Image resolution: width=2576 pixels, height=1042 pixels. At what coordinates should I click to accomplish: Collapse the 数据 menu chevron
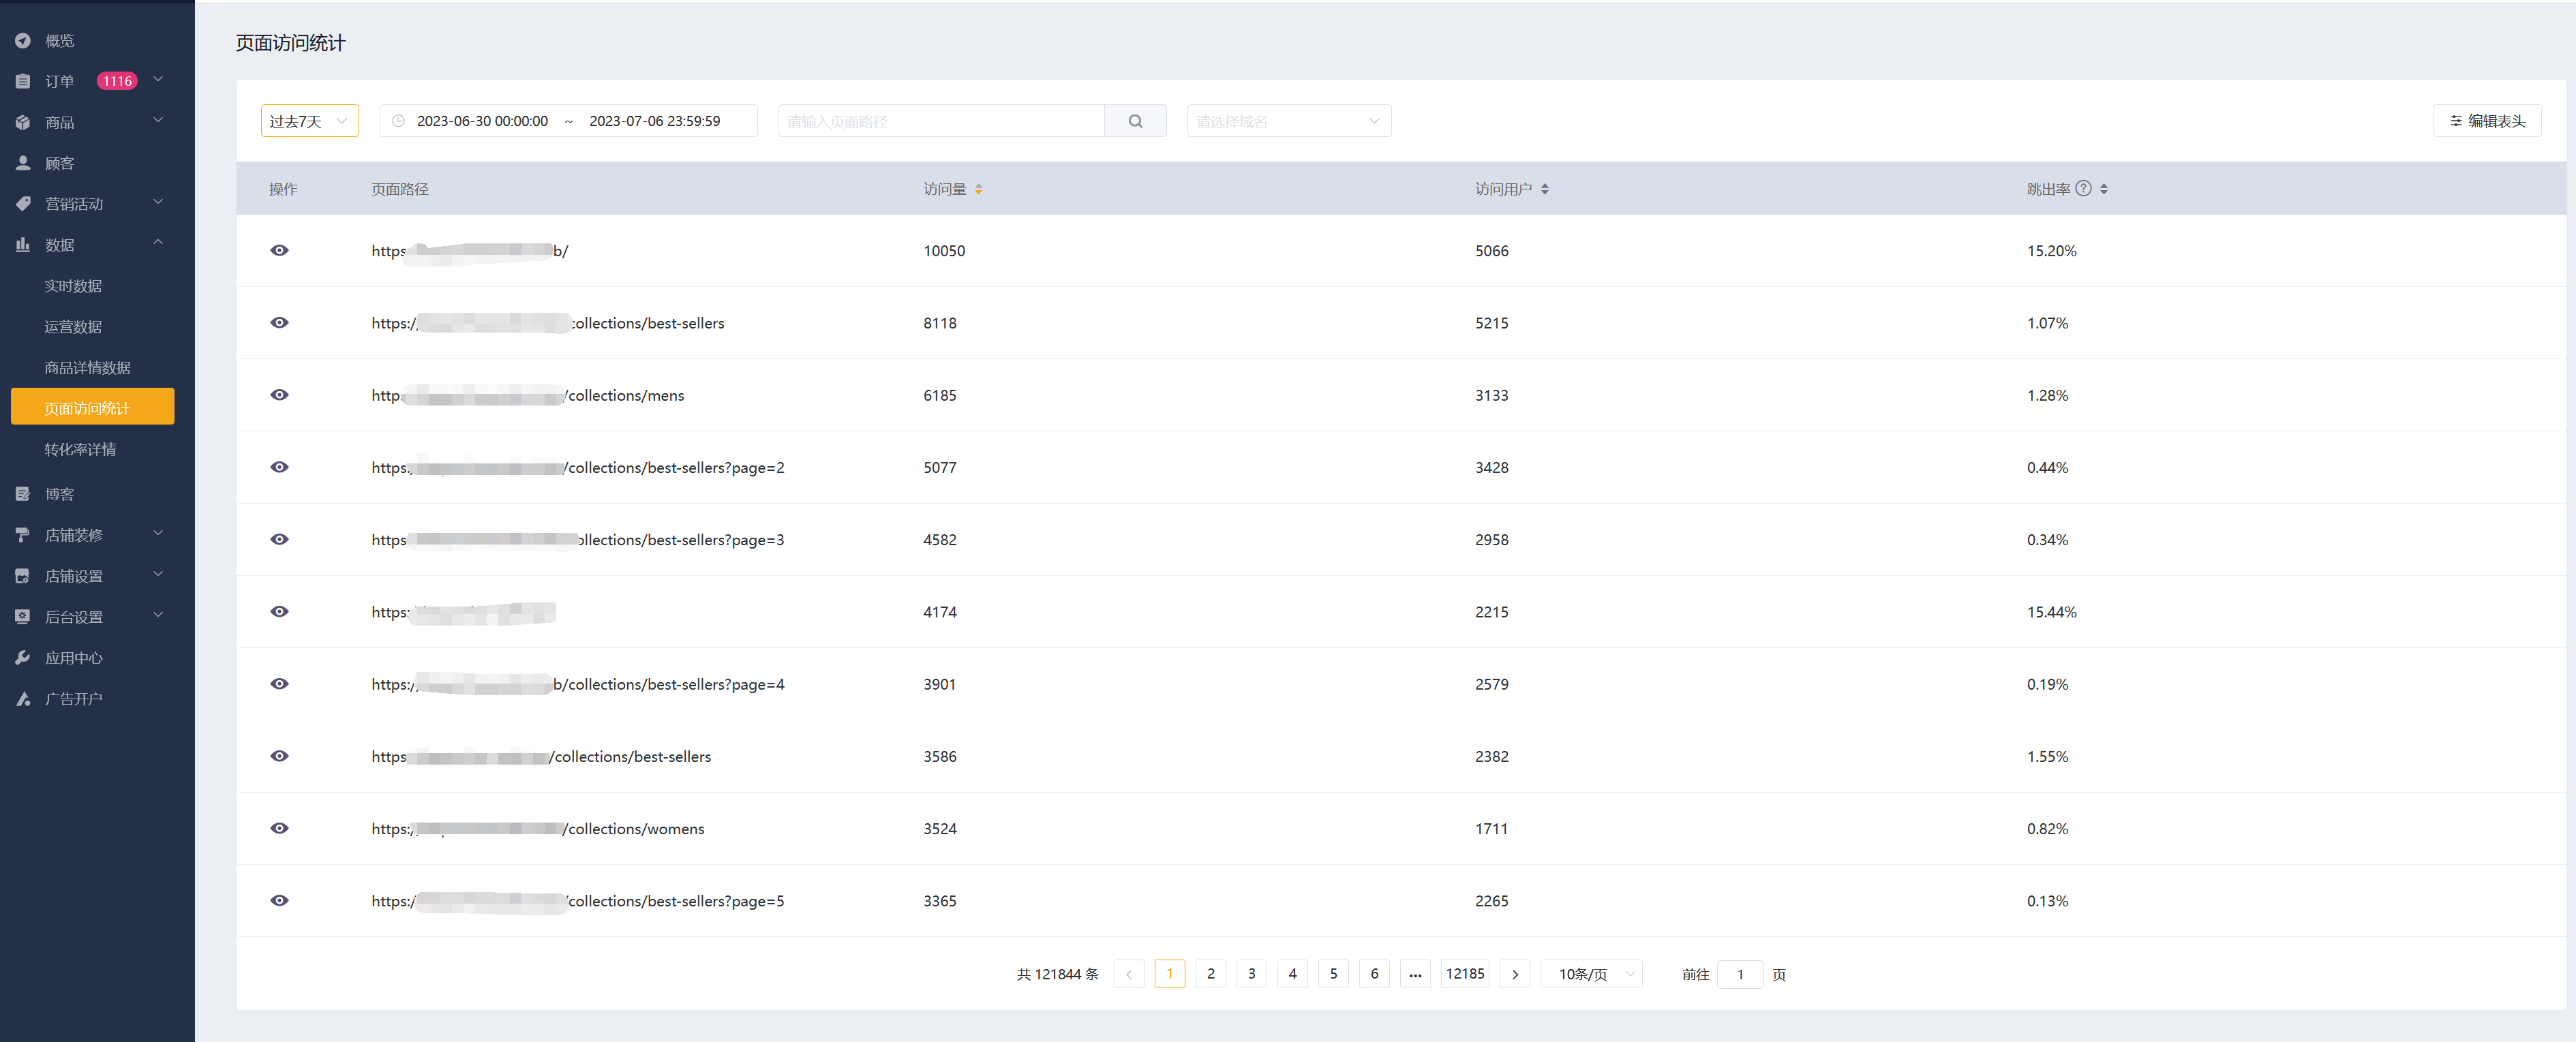tap(158, 243)
